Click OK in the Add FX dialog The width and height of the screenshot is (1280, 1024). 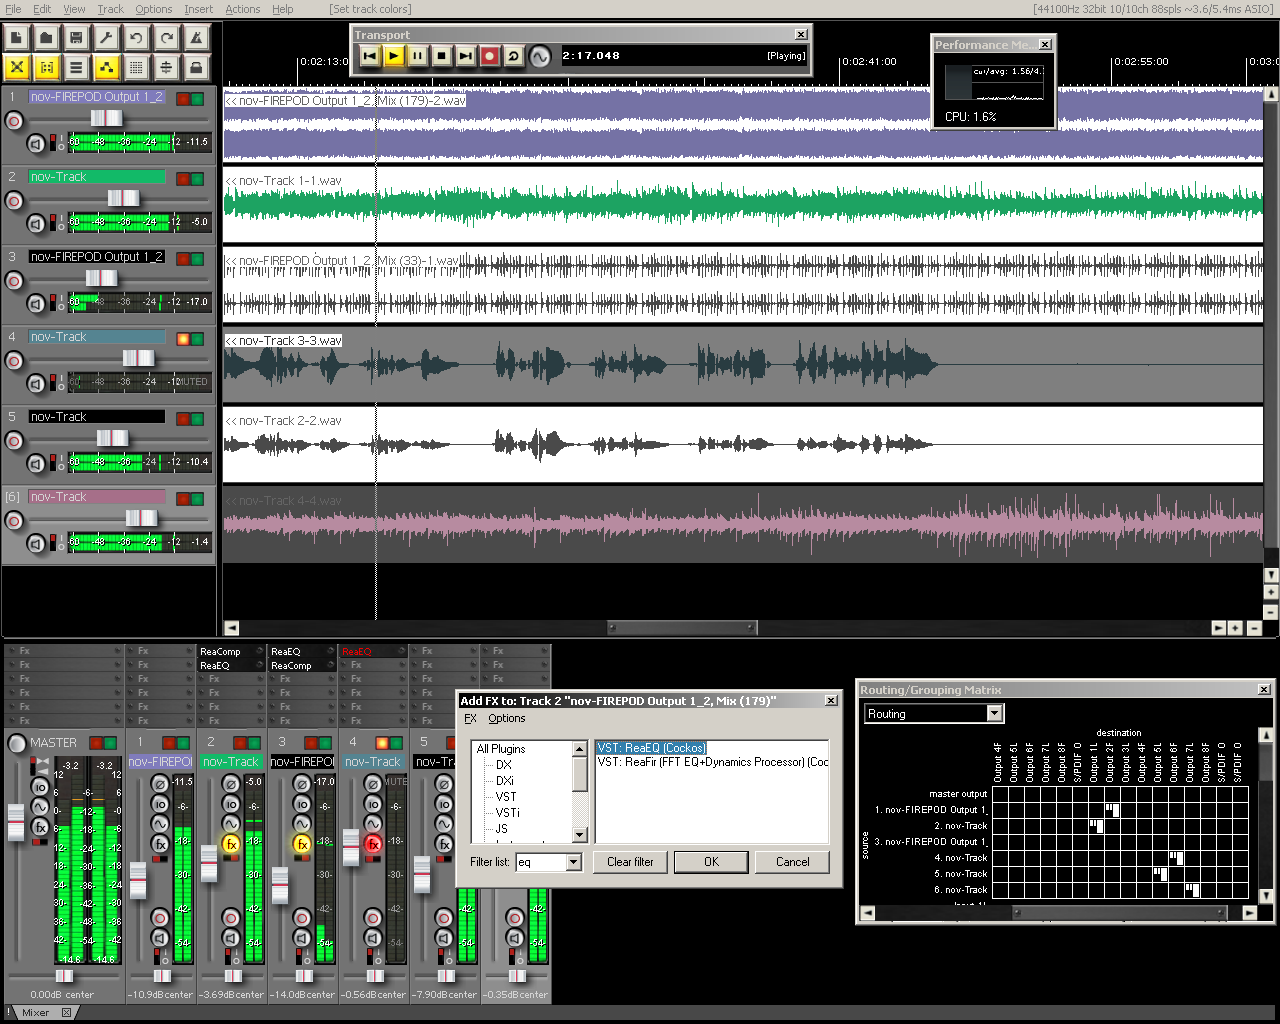click(711, 862)
